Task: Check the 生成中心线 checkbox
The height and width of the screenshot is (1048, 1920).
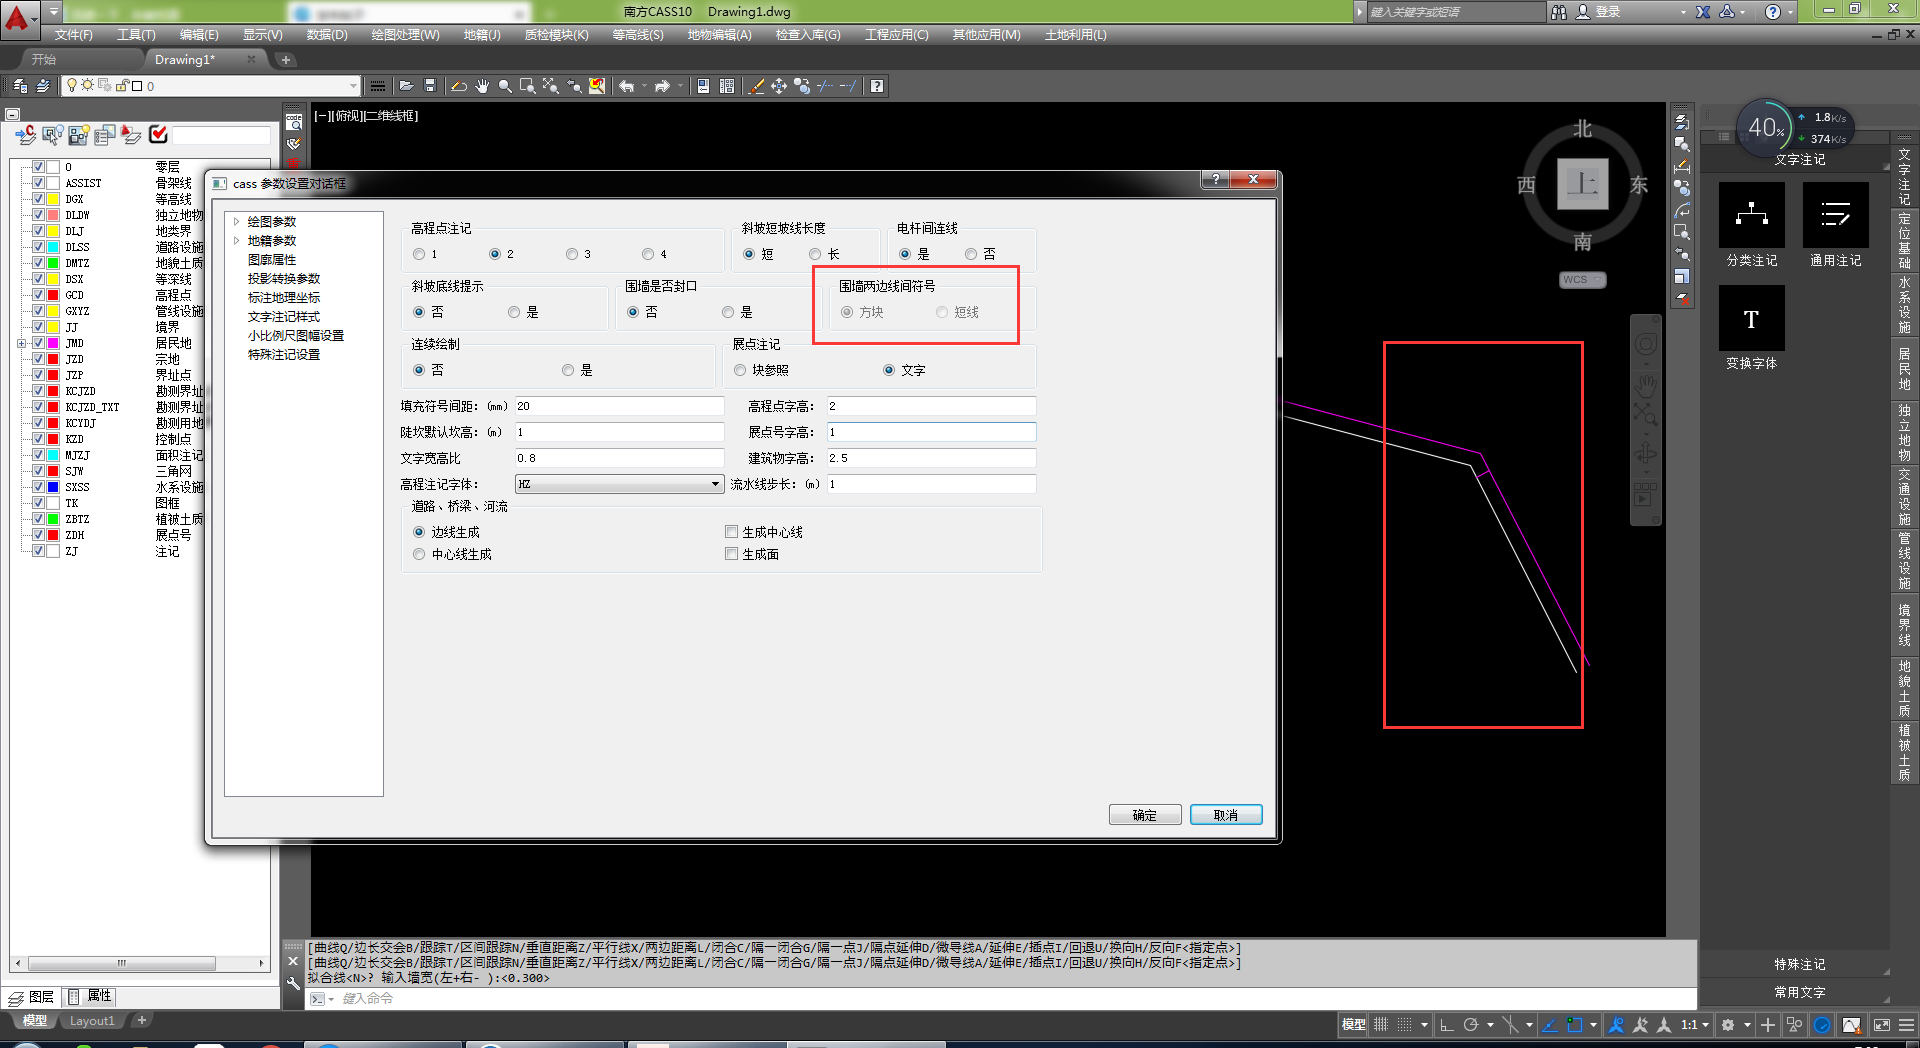Action: 732,532
